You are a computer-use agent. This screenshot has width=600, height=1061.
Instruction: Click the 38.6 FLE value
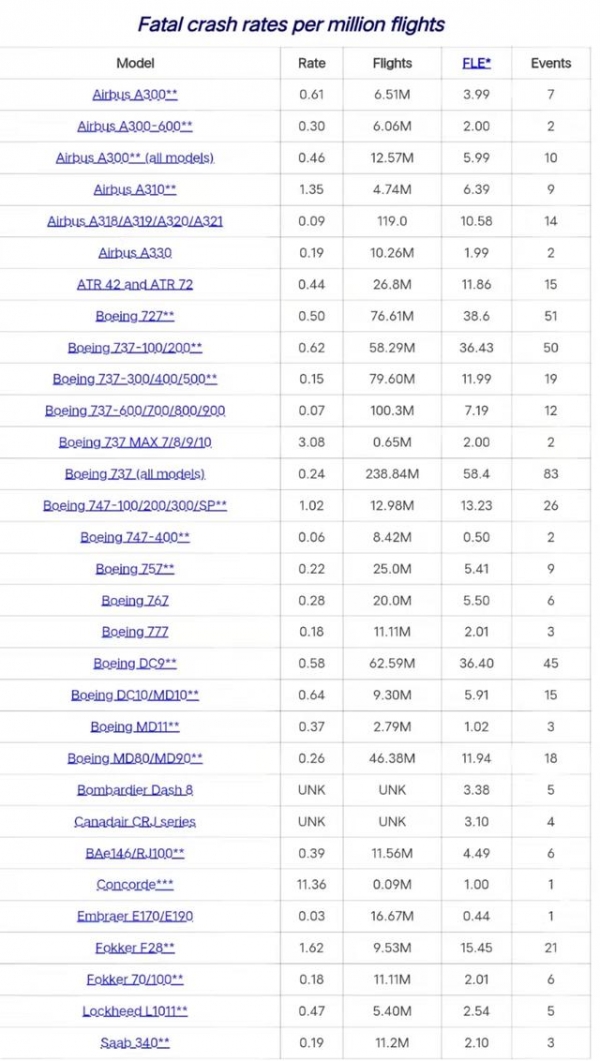click(x=476, y=316)
